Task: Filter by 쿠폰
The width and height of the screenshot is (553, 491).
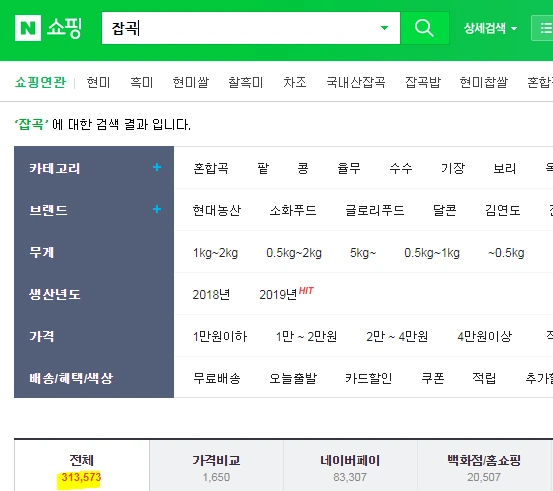Action: click(x=432, y=378)
